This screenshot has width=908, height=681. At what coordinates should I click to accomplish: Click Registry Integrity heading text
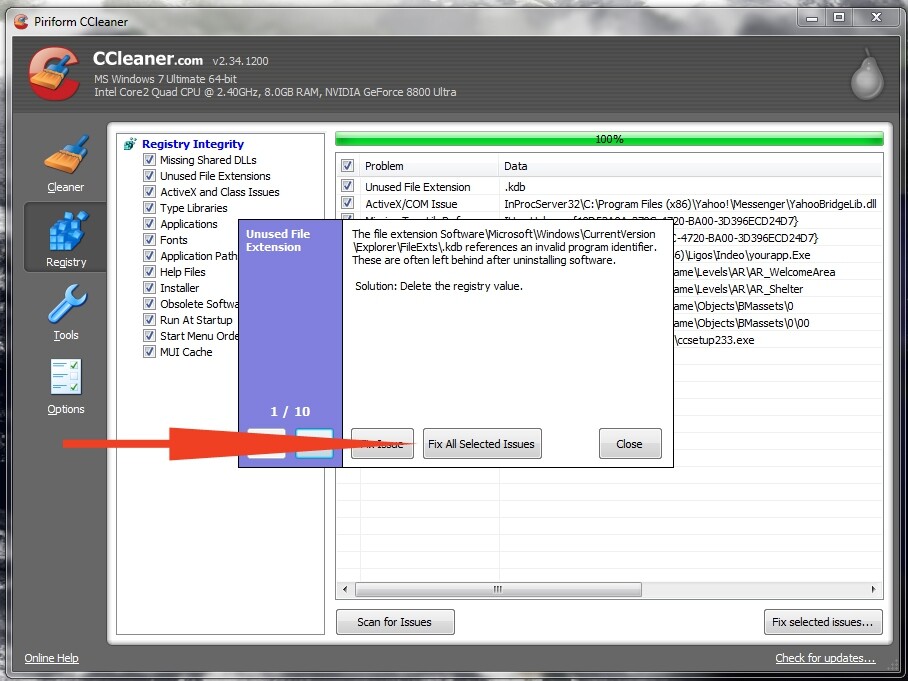coord(193,144)
